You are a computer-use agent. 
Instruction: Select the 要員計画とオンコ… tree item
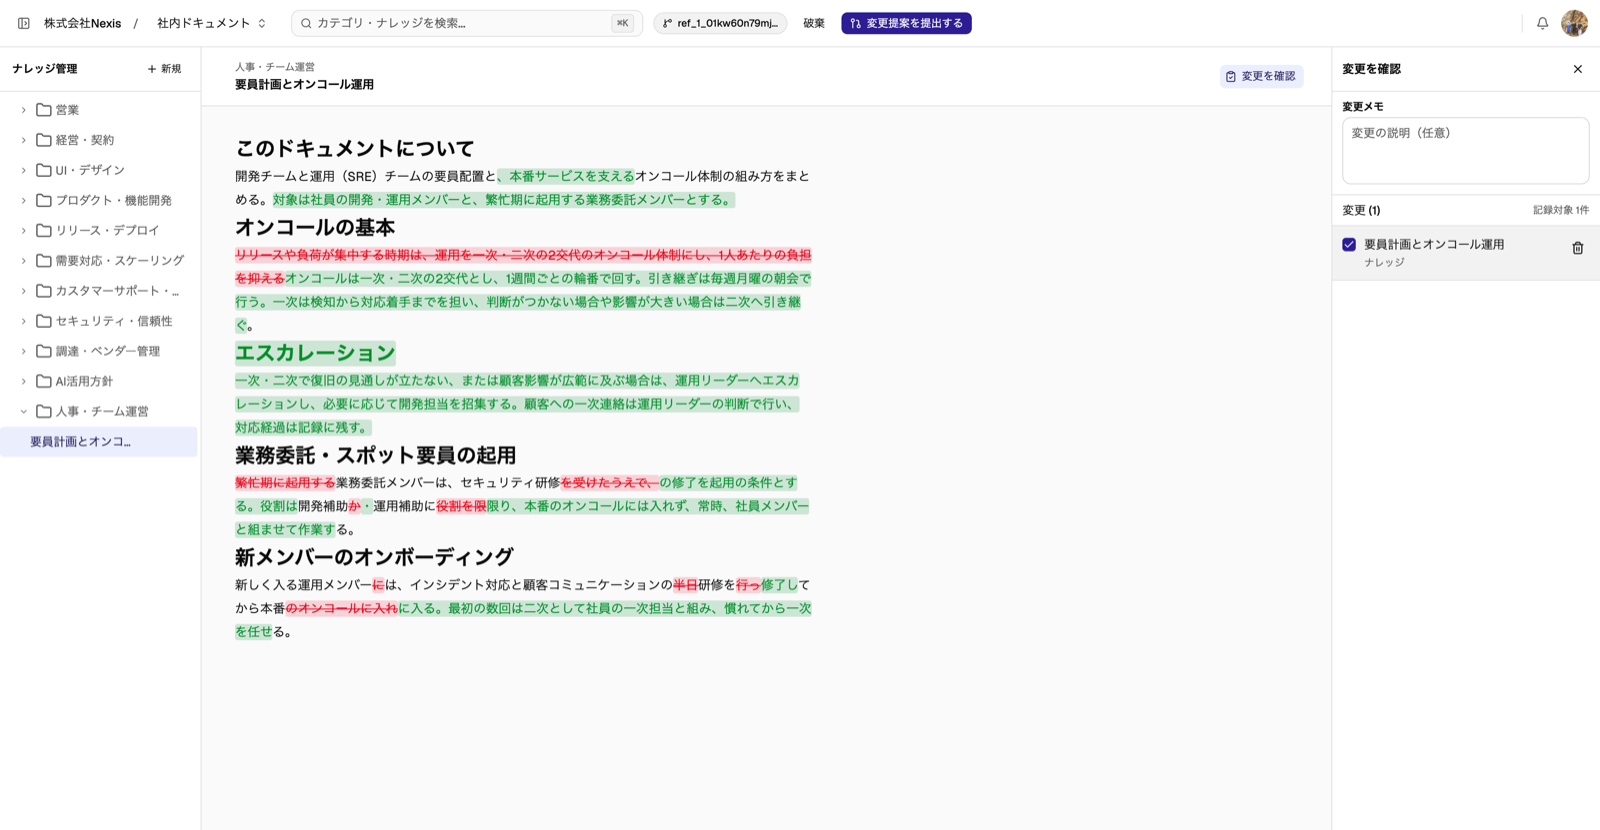point(99,441)
